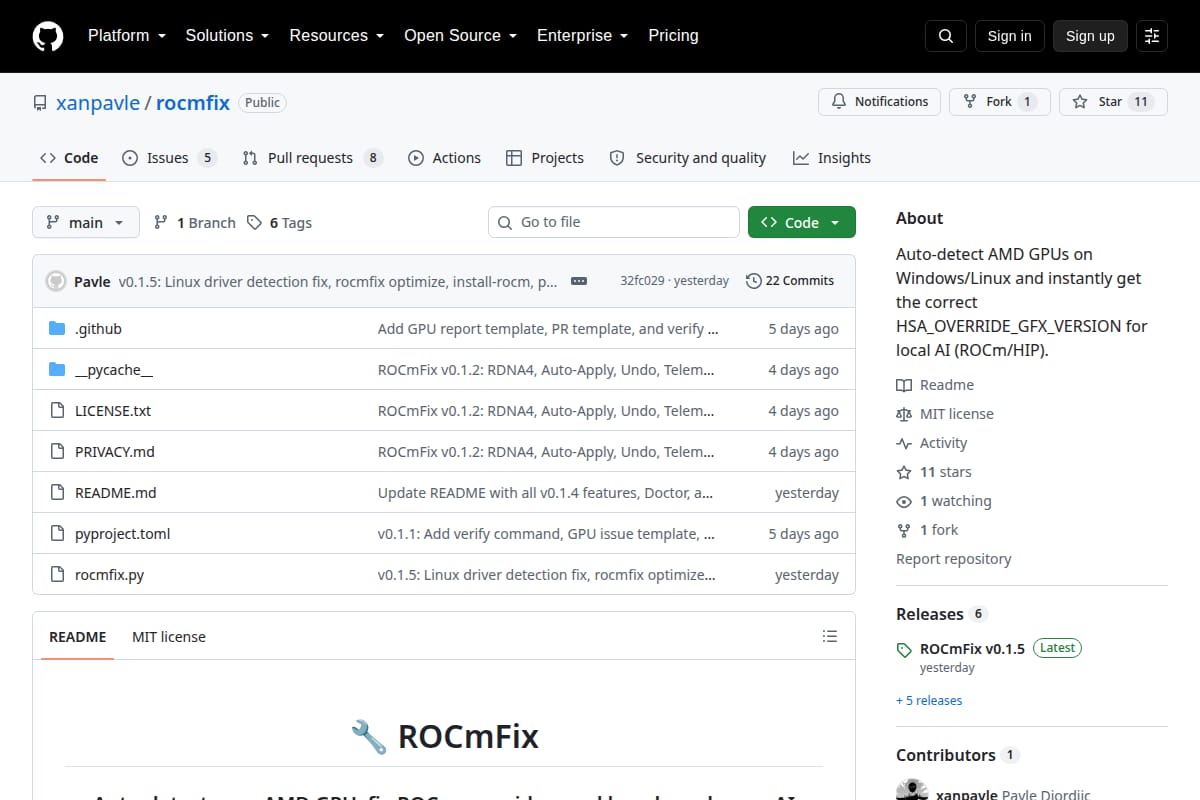The width and height of the screenshot is (1200, 800).
Task: Open the search magnifier button
Action: point(946,36)
